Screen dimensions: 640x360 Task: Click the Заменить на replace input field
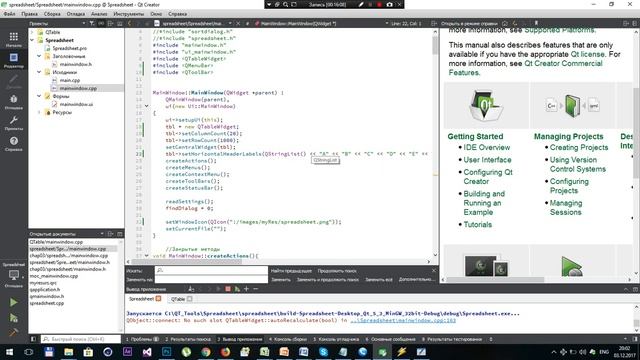pos(211,279)
